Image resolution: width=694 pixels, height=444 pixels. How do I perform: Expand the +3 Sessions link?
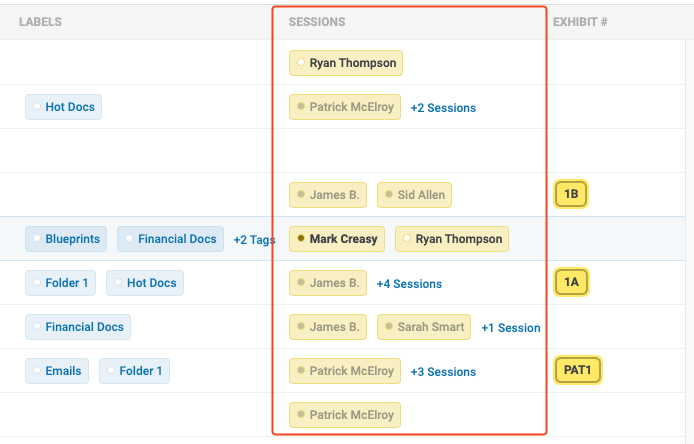[x=443, y=372]
